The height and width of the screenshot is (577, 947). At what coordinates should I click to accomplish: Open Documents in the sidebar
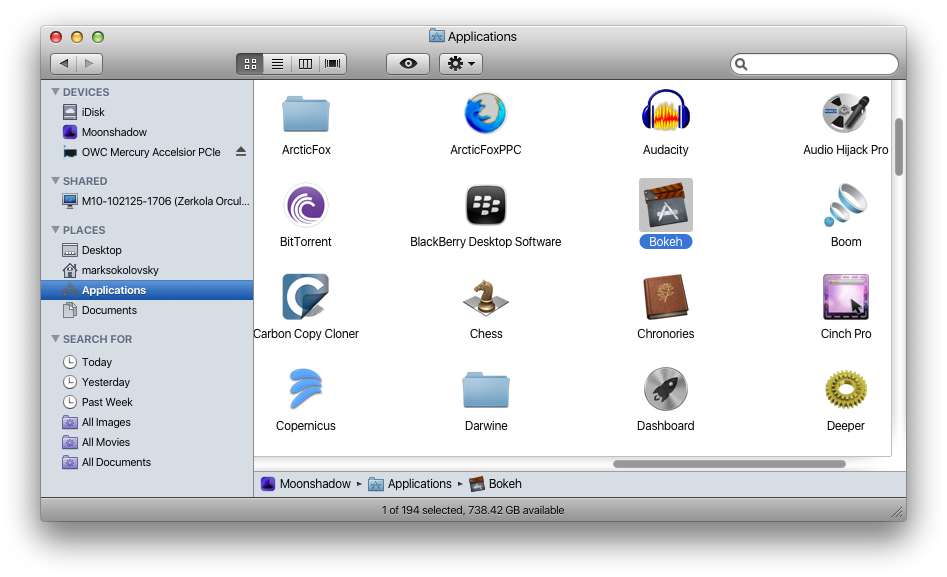[109, 310]
